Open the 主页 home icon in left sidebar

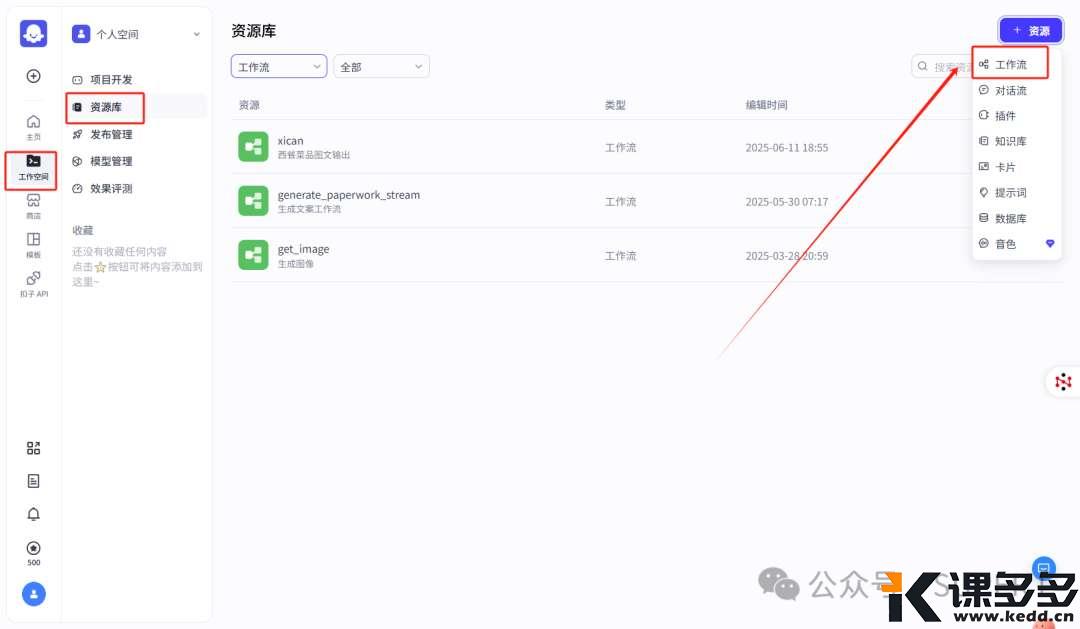pyautogui.click(x=33, y=122)
